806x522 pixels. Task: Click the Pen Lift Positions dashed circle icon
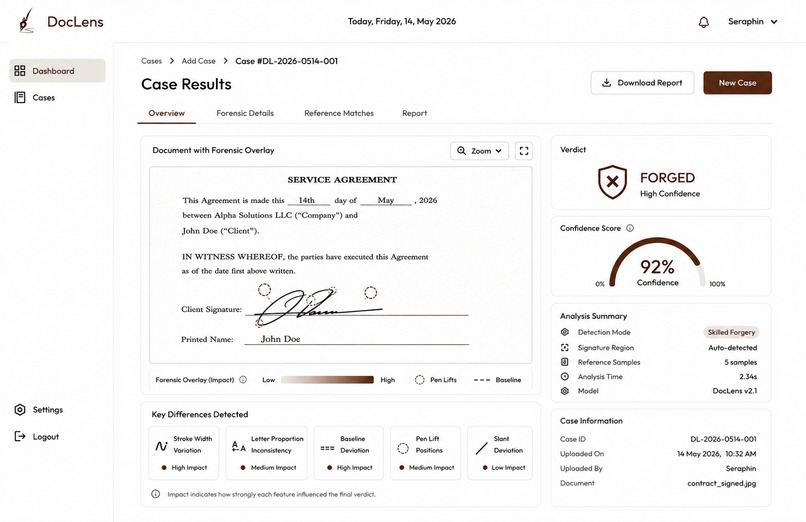click(403, 448)
